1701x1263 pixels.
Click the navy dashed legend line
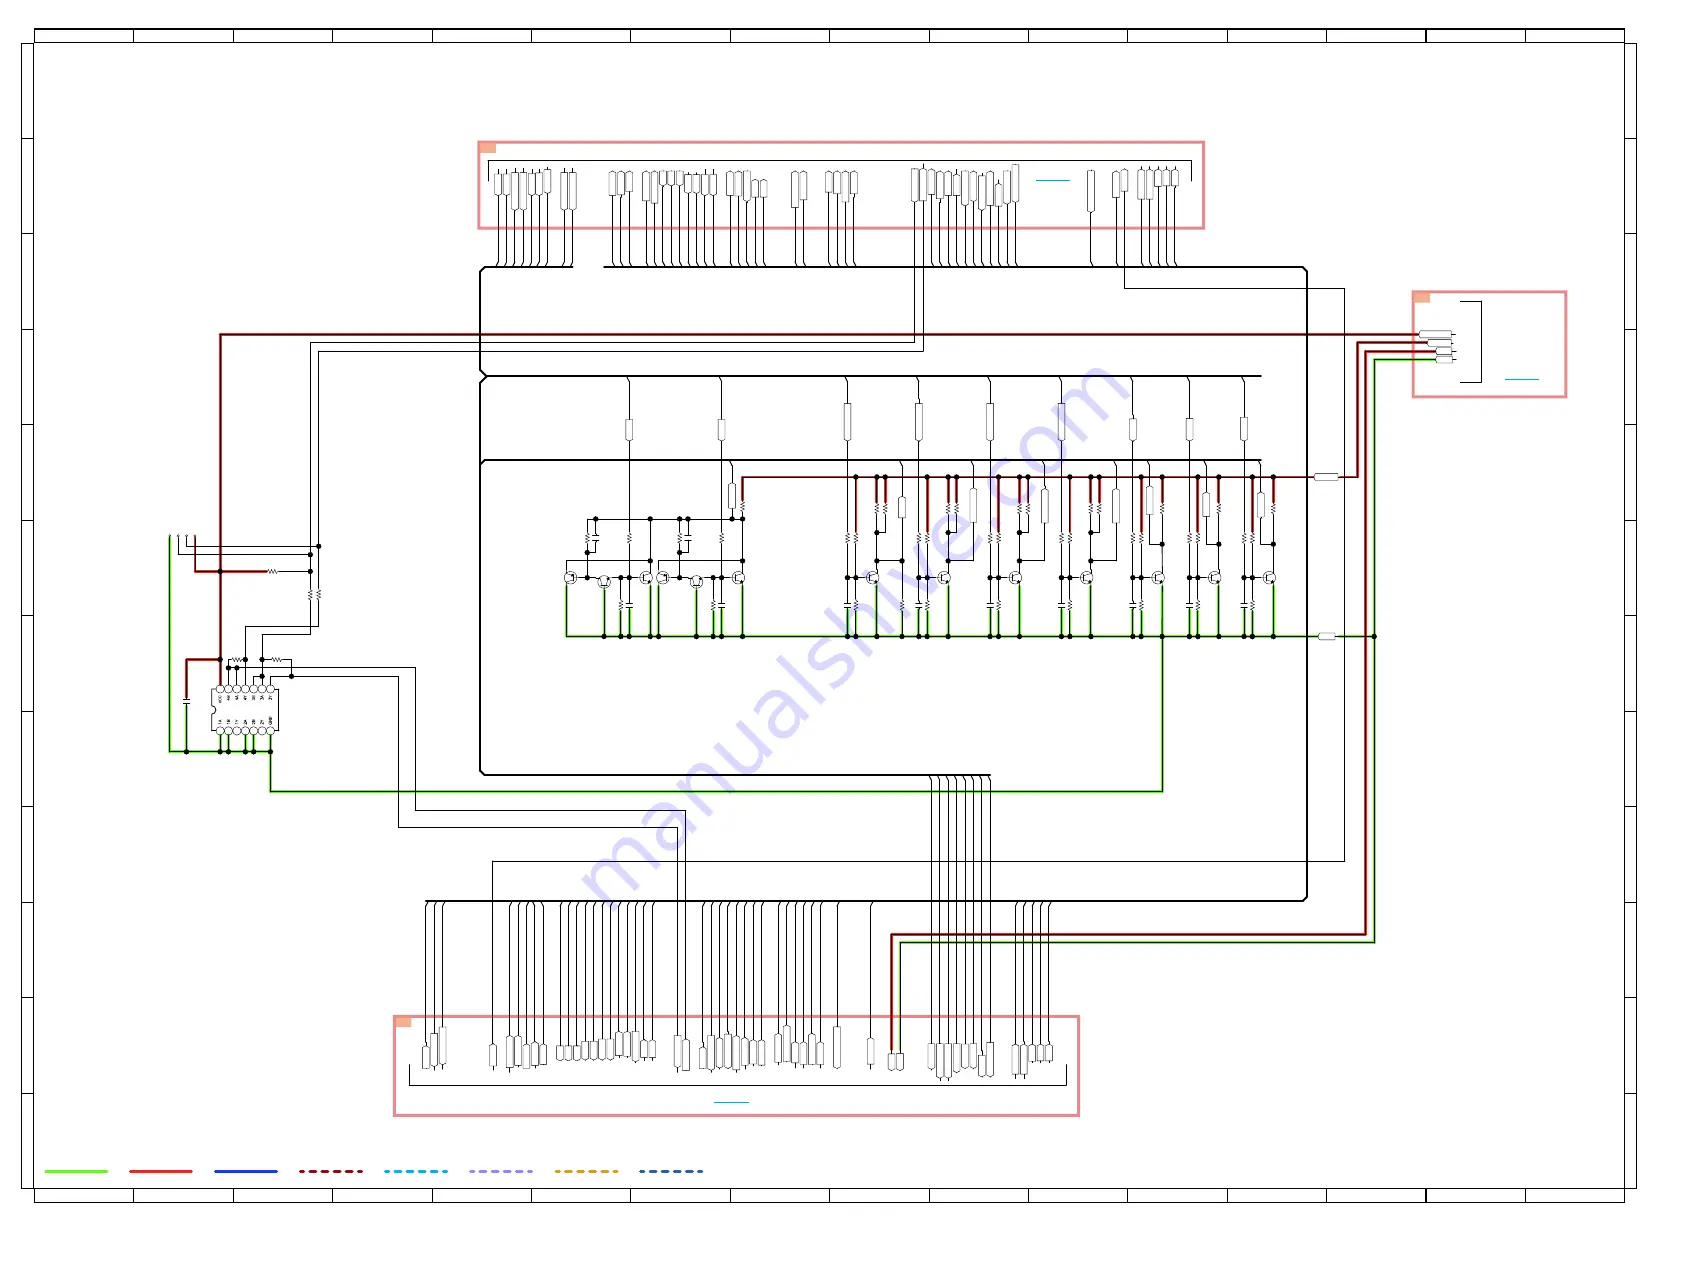[671, 1171]
